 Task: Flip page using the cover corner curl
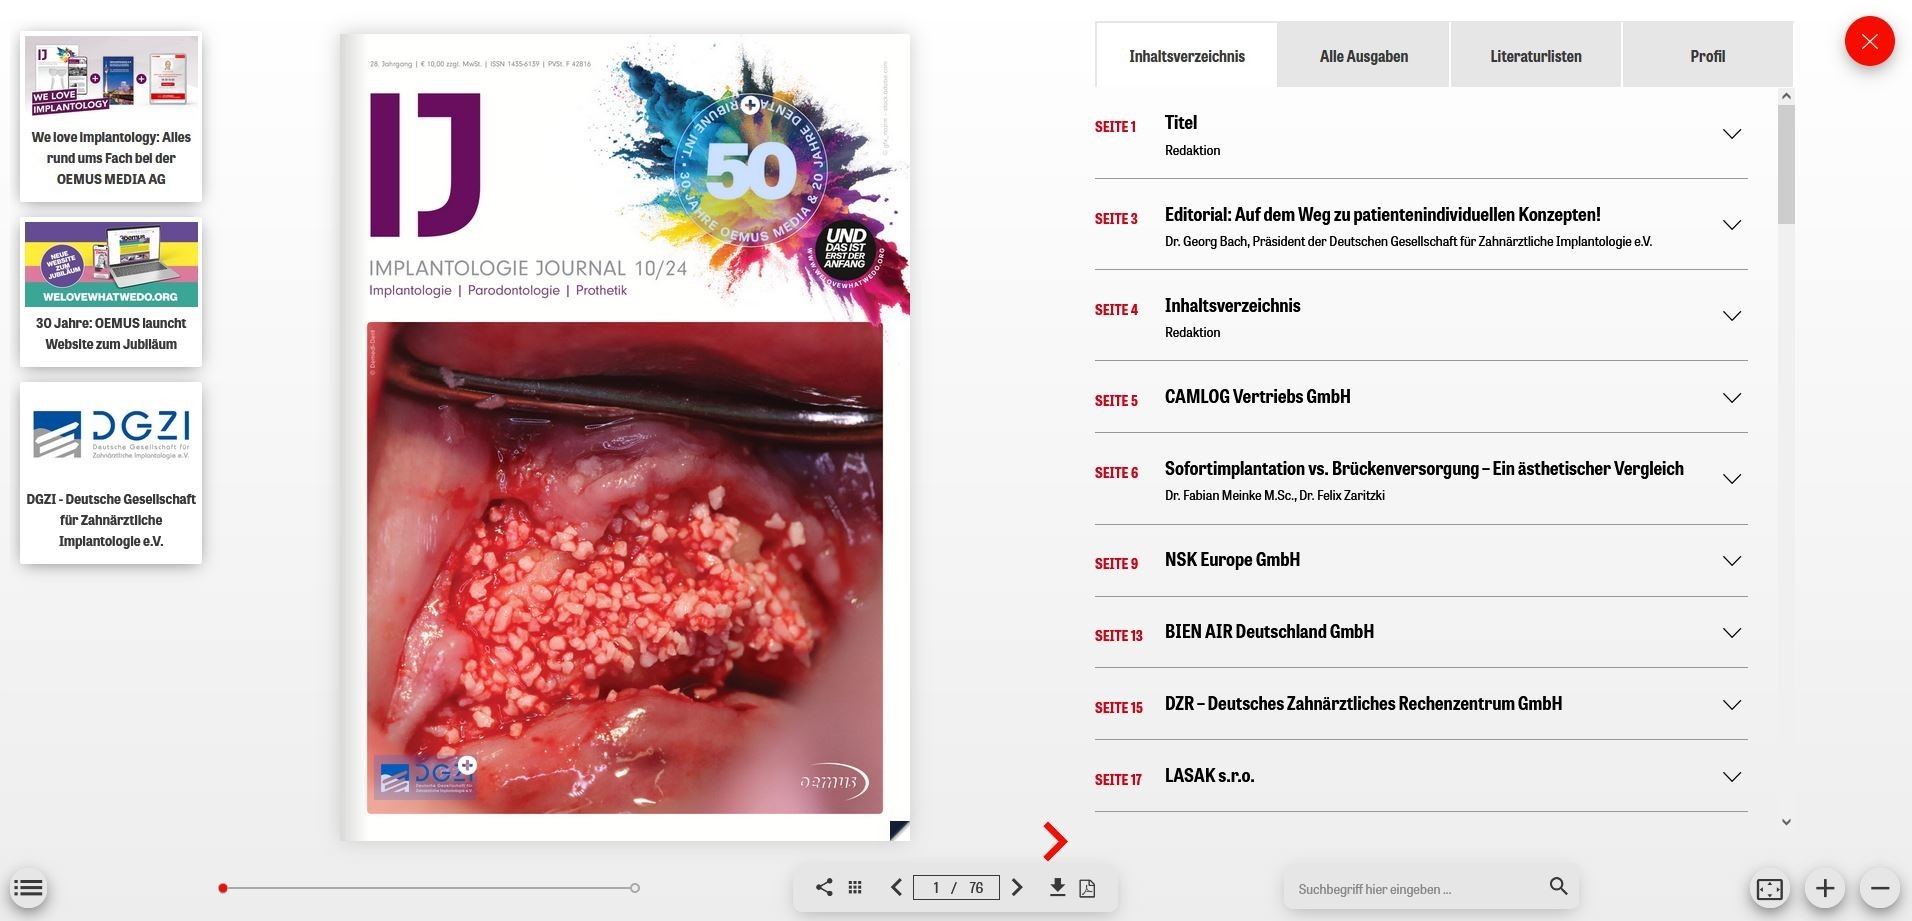coord(899,830)
